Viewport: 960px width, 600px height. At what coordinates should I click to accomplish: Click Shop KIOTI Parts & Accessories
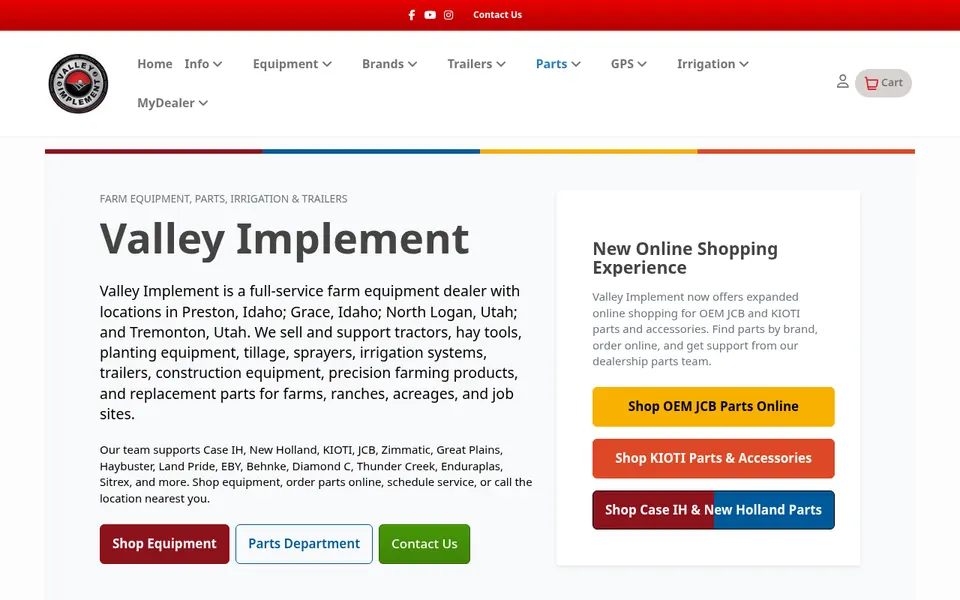pyautogui.click(x=713, y=458)
